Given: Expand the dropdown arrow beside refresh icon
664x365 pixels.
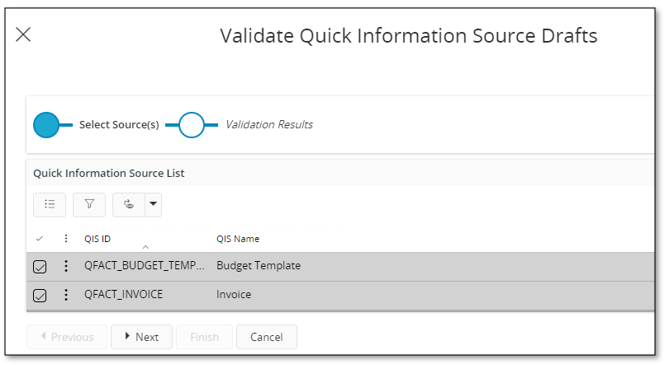Looking at the screenshot, I should [x=153, y=205].
